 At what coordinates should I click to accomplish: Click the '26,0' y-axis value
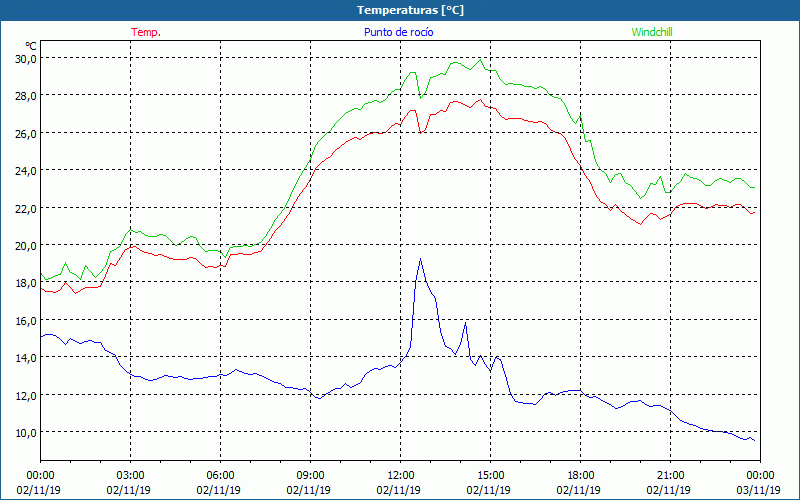26,133
